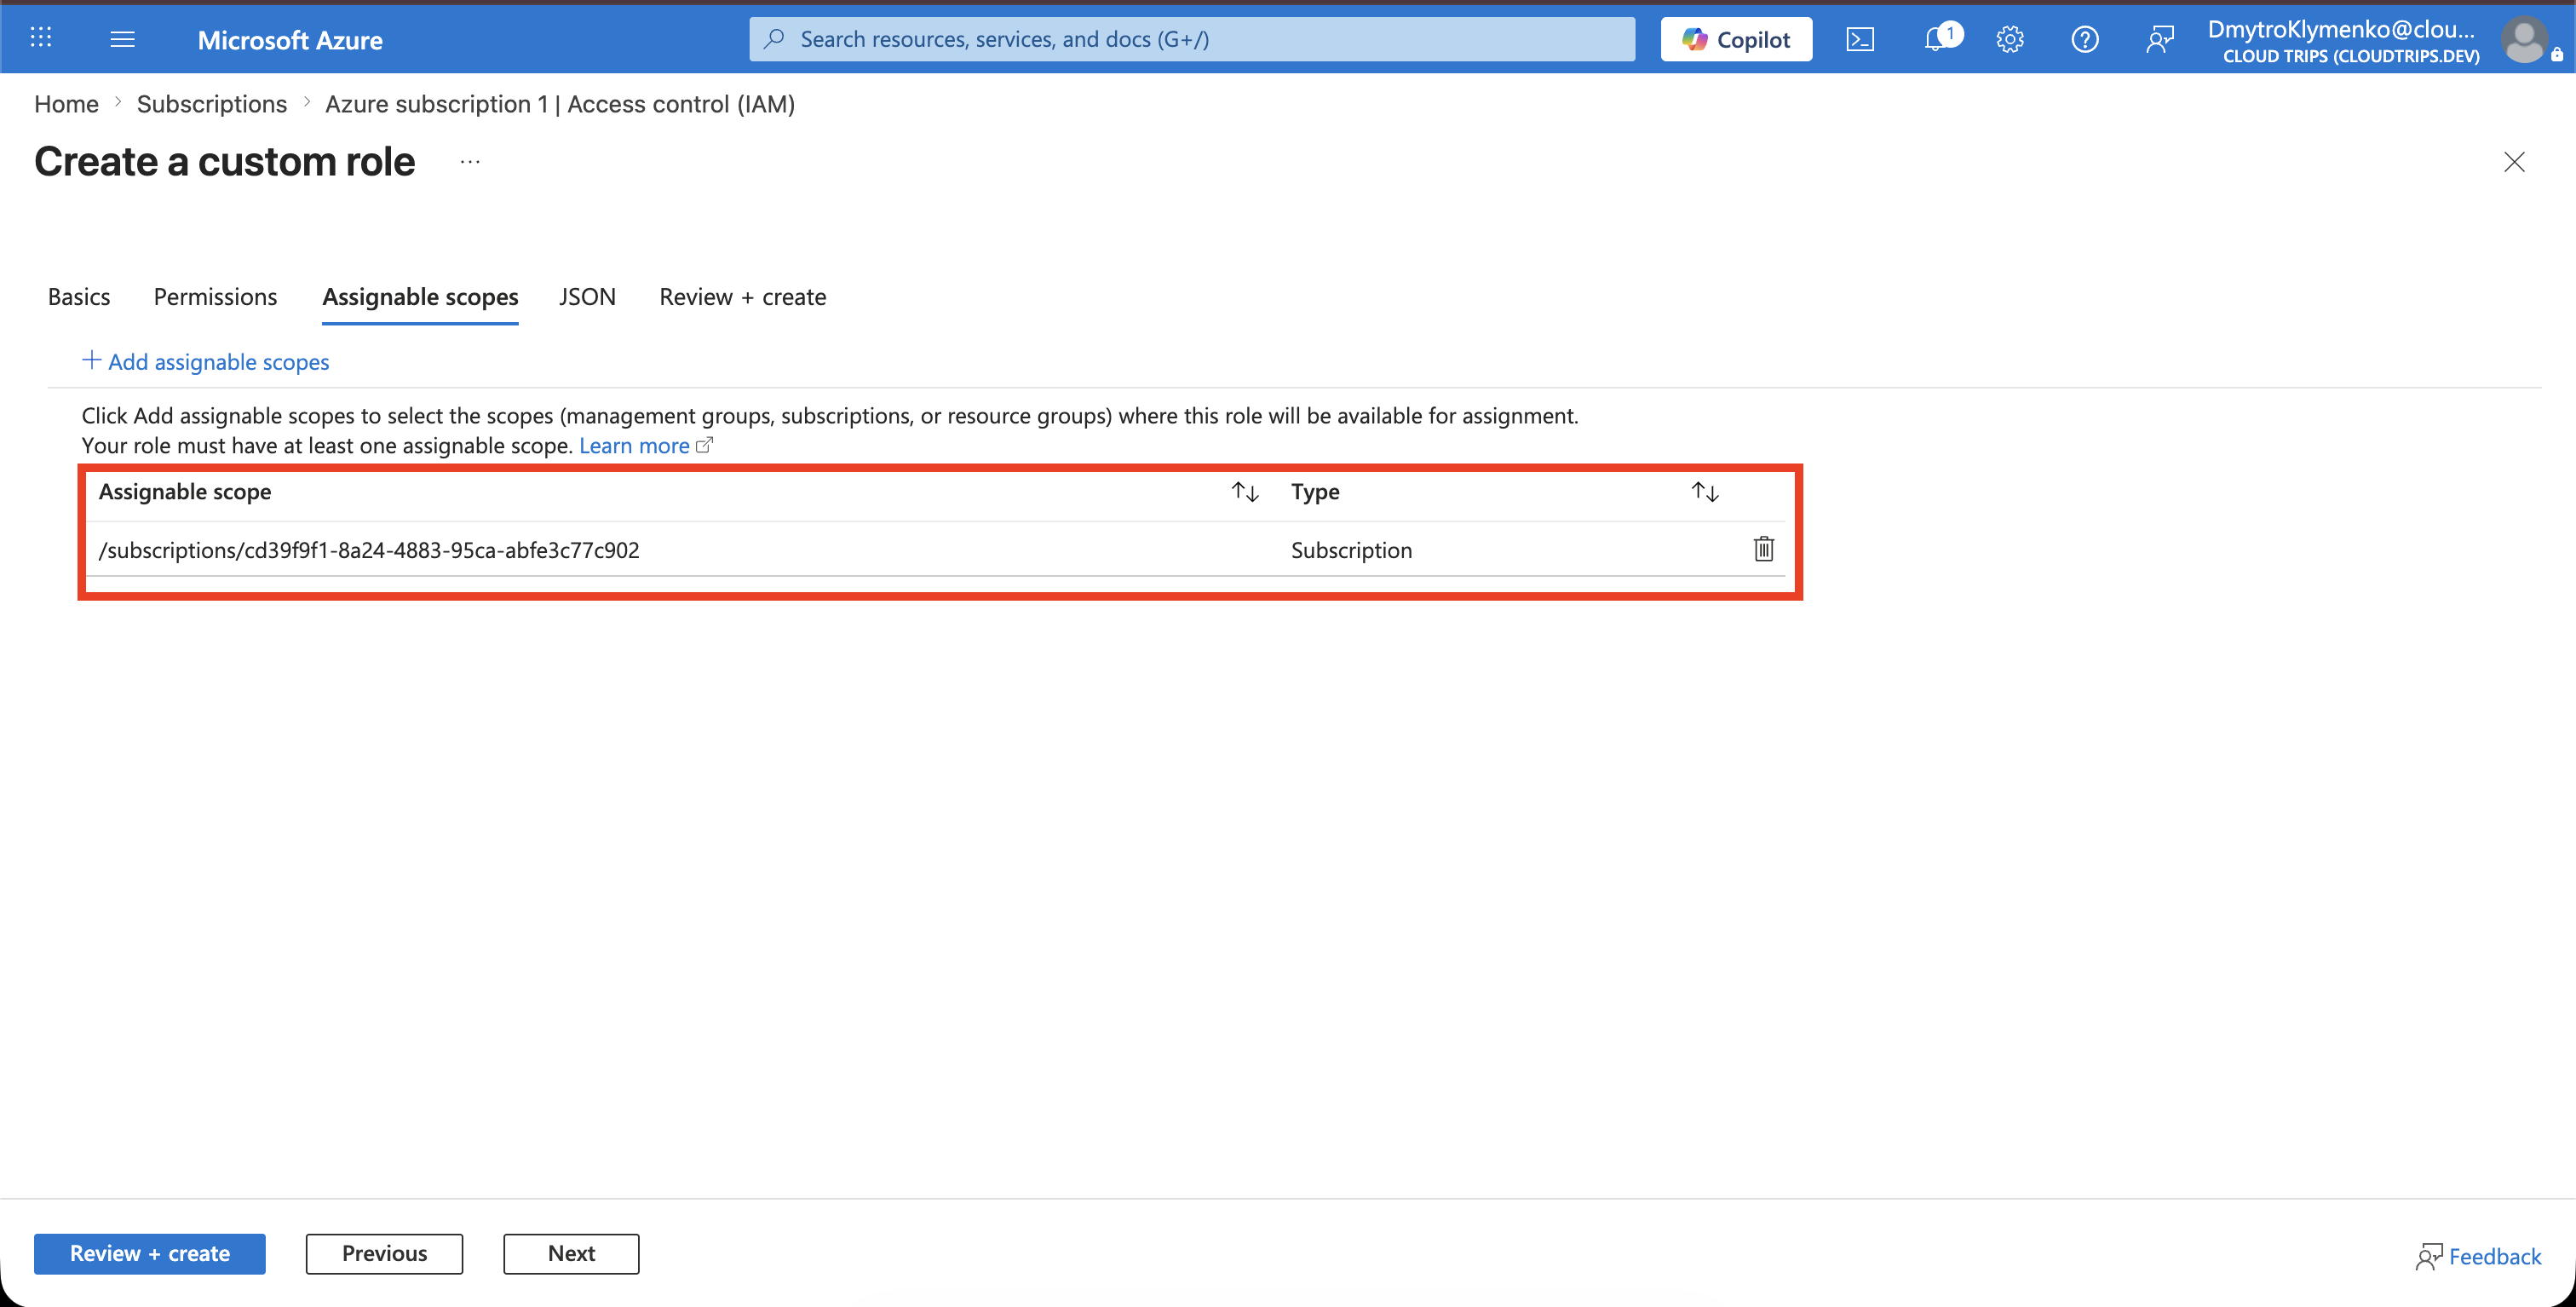Image resolution: width=2576 pixels, height=1307 pixels.
Task: Close the Create a custom role pane
Action: pos(2514,162)
